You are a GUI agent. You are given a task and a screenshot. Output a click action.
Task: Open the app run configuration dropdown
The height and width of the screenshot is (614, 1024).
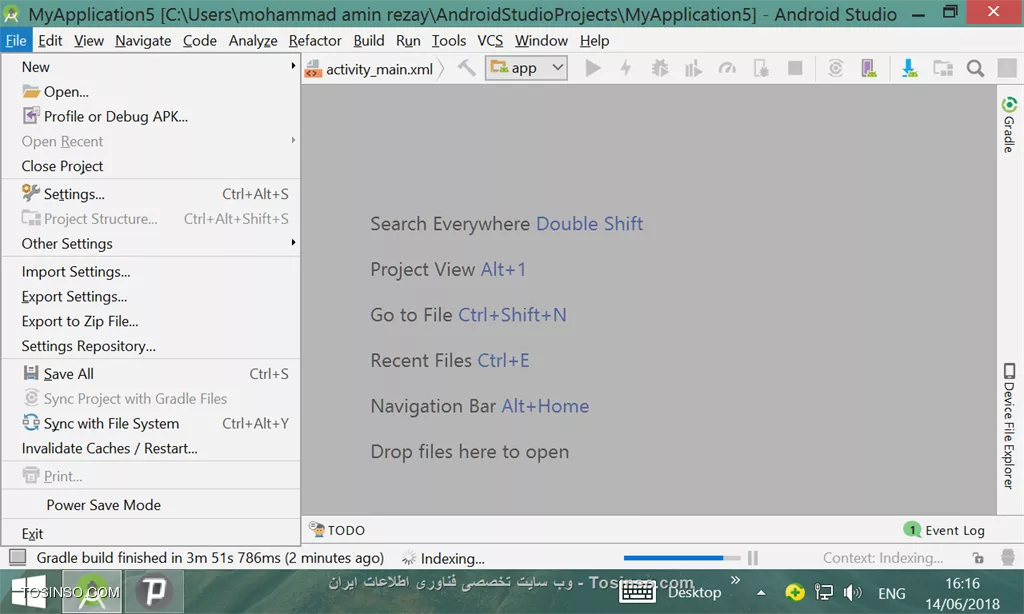(526, 68)
